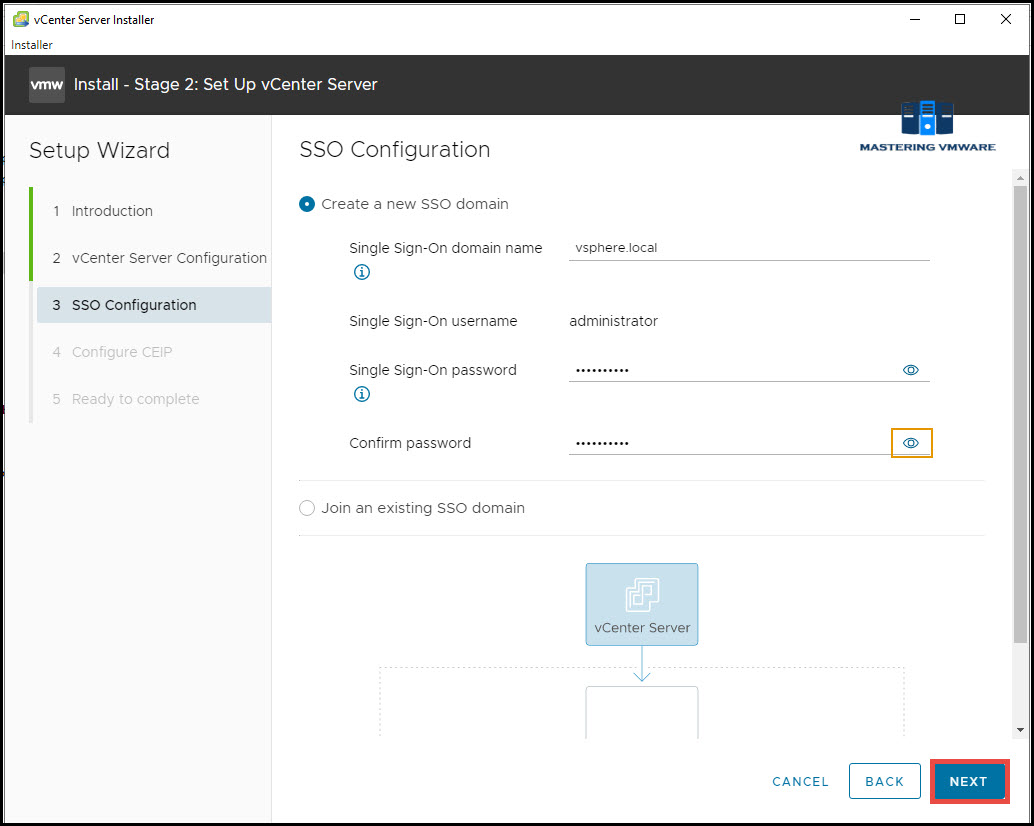Image resolution: width=1034 pixels, height=826 pixels.
Task: Click the vmw logo in the header
Action: coord(47,85)
